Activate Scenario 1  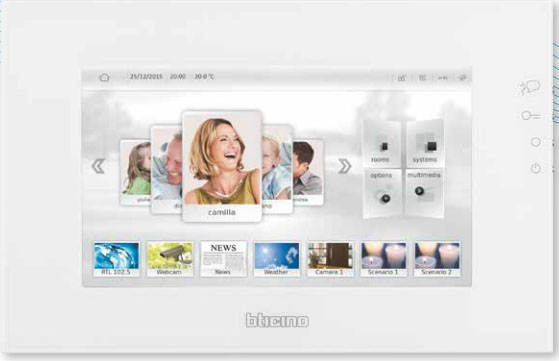click(384, 259)
